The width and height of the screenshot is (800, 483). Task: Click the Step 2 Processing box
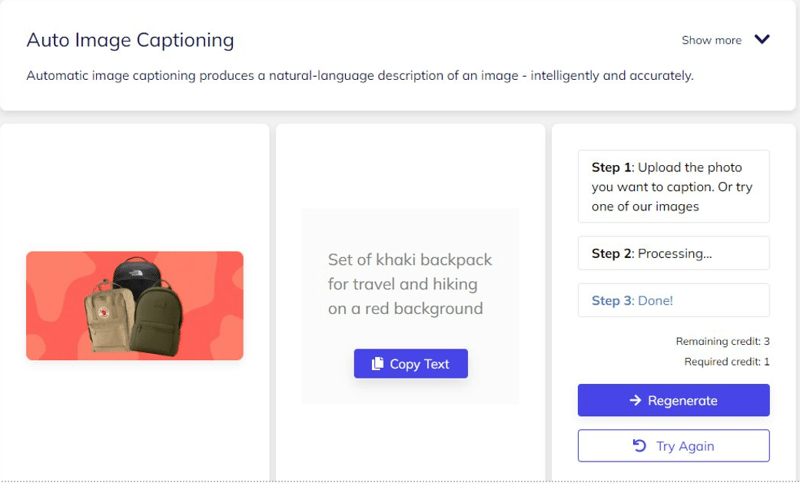pyautogui.click(x=673, y=253)
